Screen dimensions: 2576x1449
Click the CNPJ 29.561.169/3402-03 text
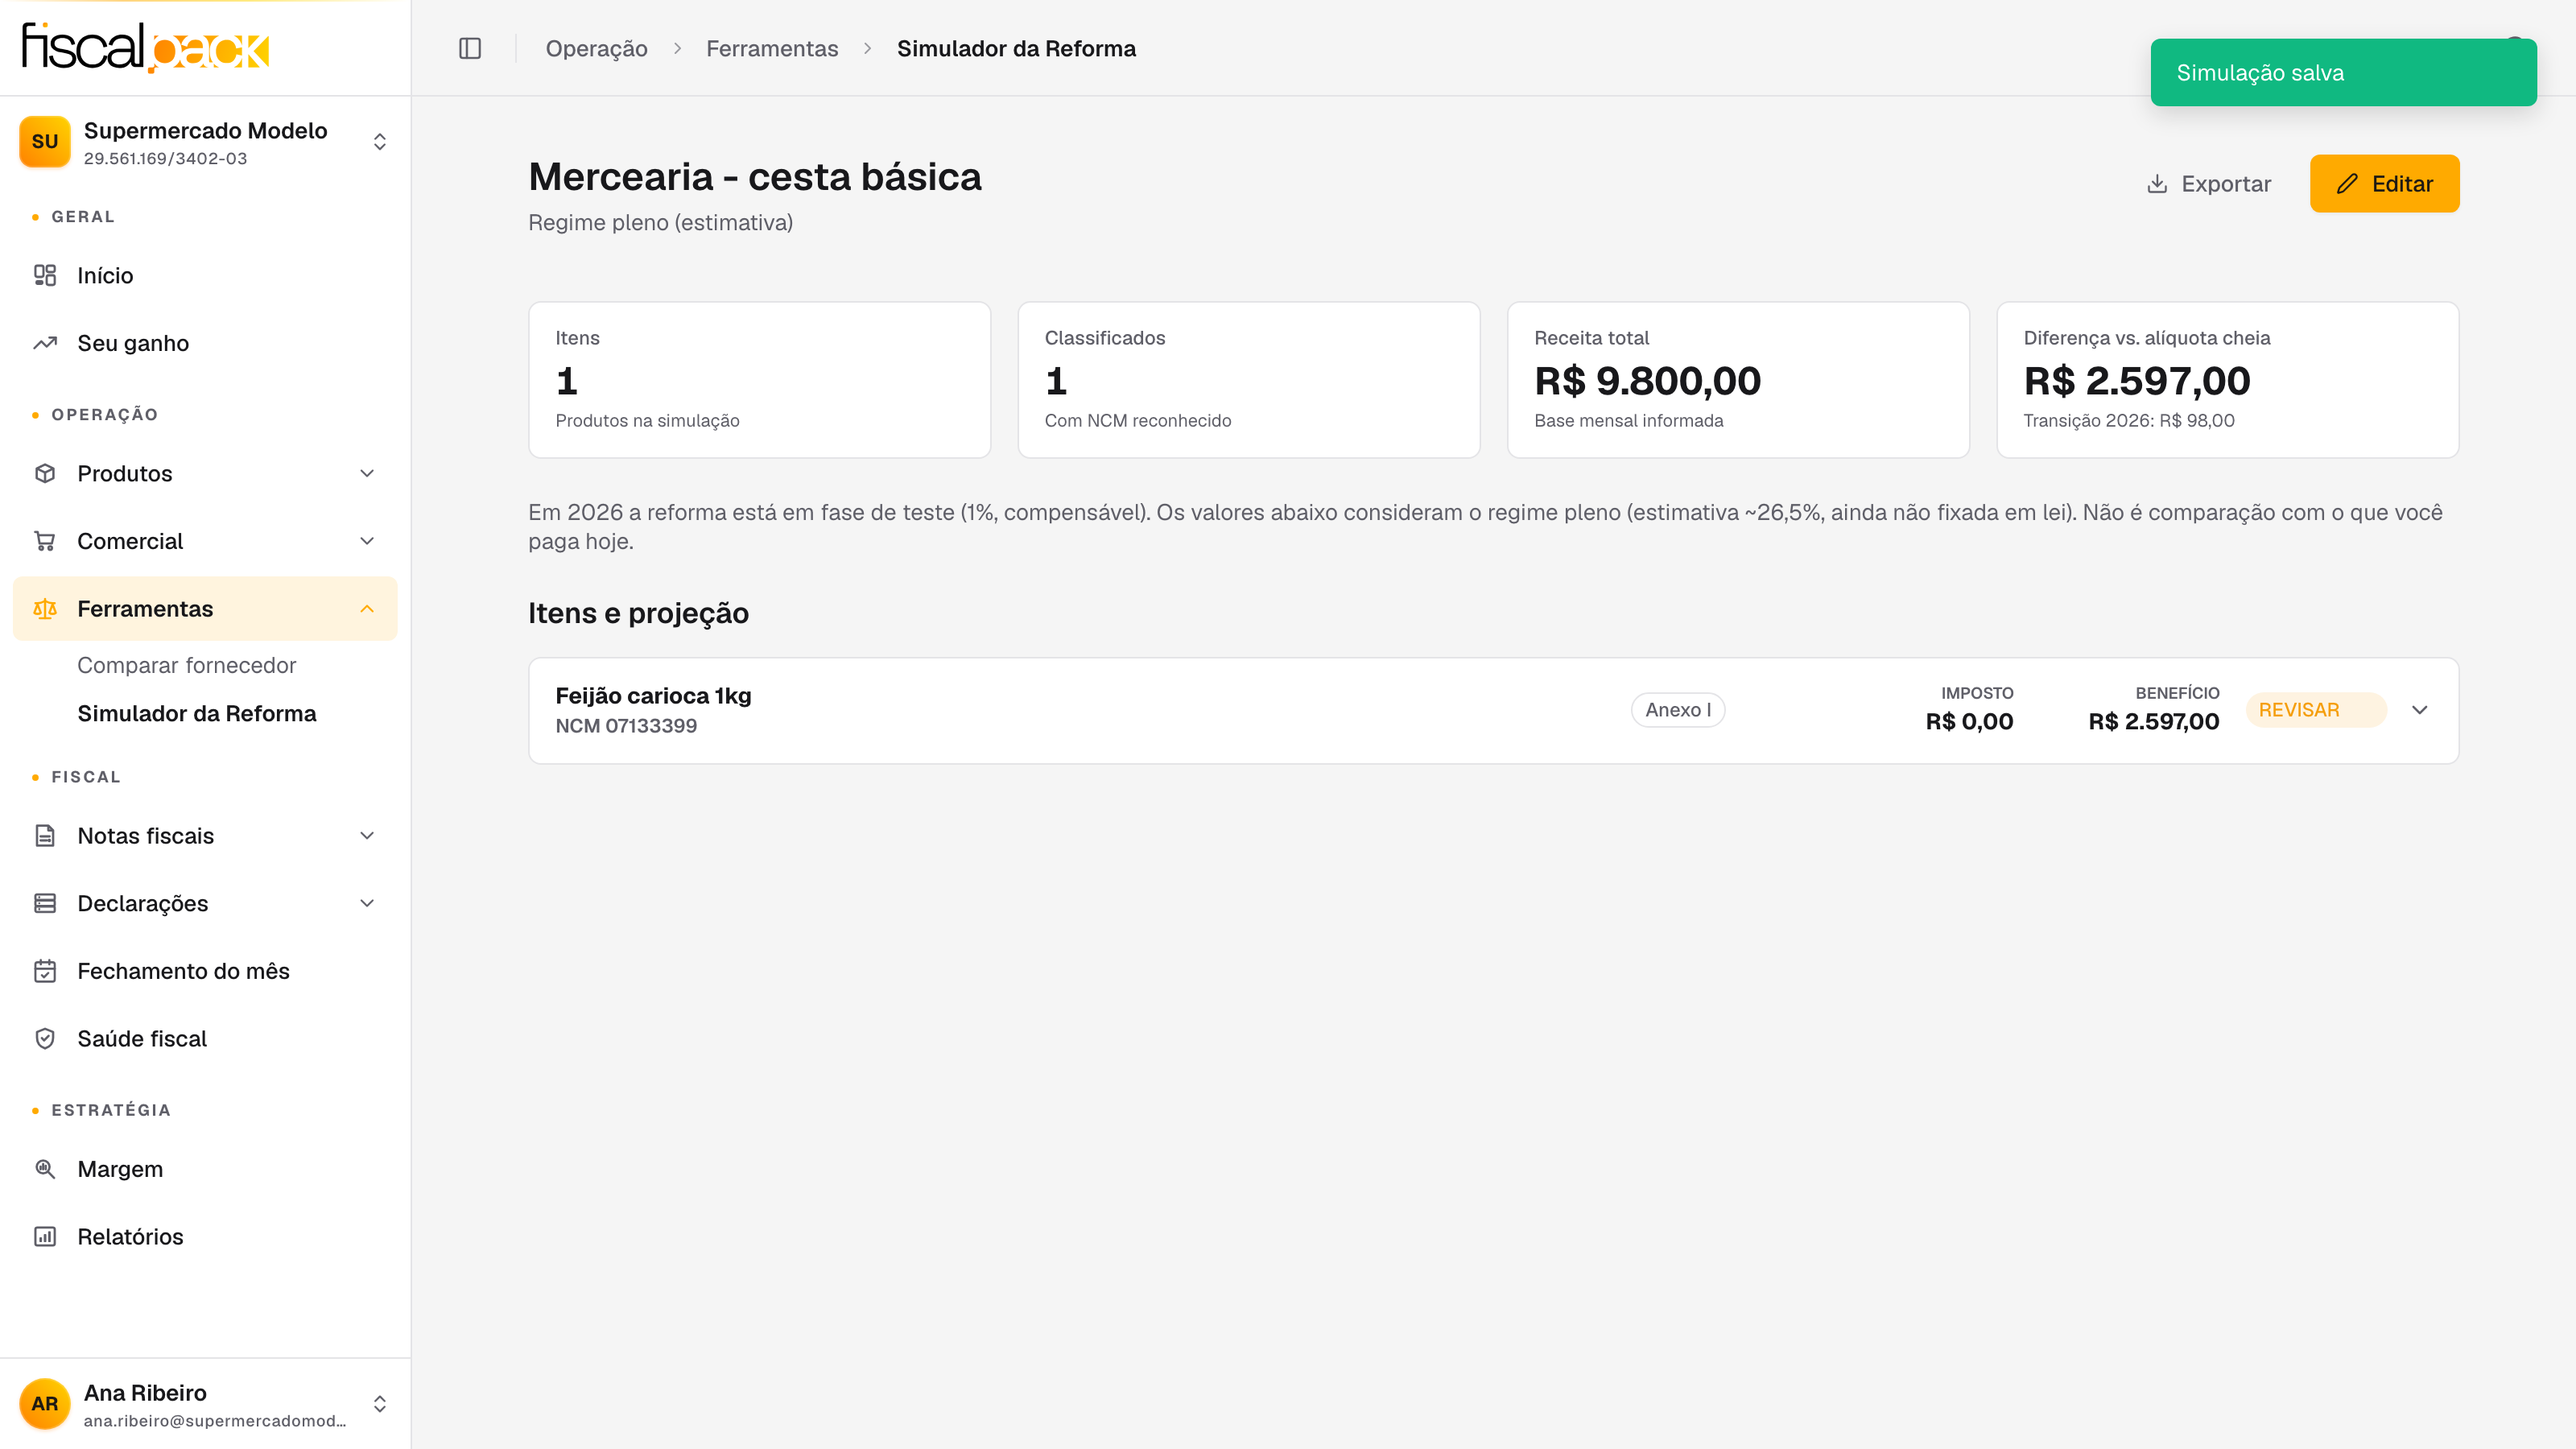coord(166,158)
